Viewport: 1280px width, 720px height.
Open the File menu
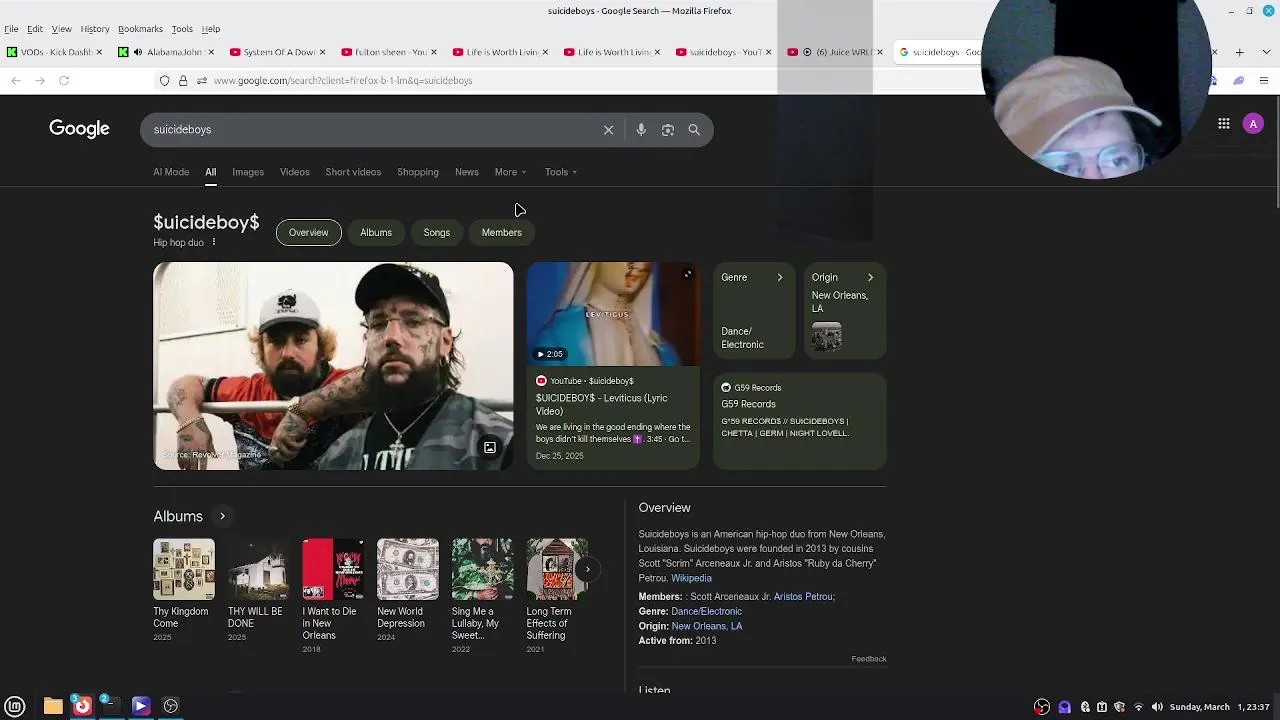pos(11,29)
